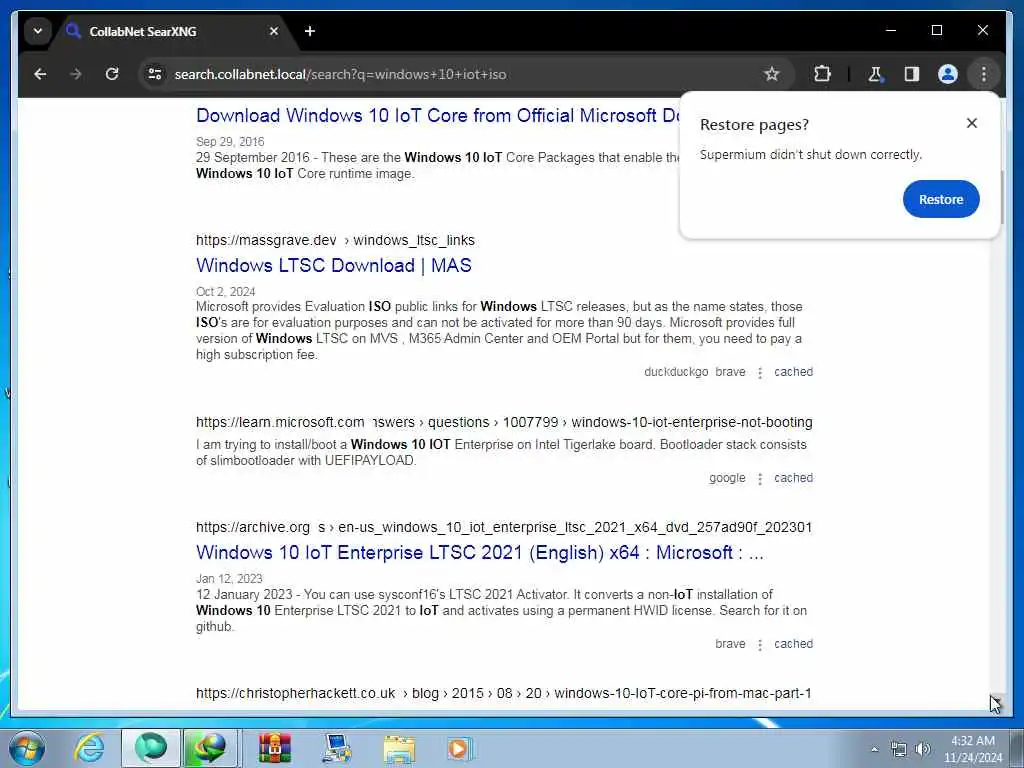Screen dimensions: 1024x768
Task: Open cached copy of MAS result
Action: click(793, 372)
